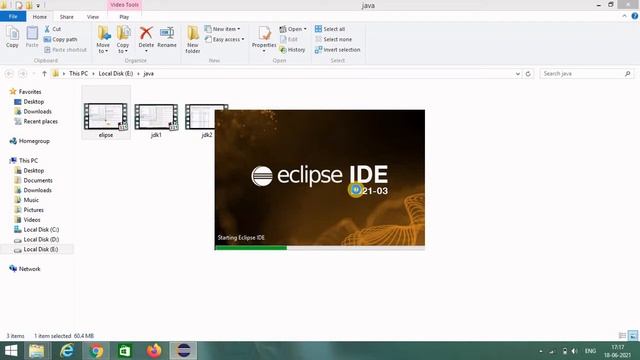Click the Edit command in Open group

click(x=289, y=39)
